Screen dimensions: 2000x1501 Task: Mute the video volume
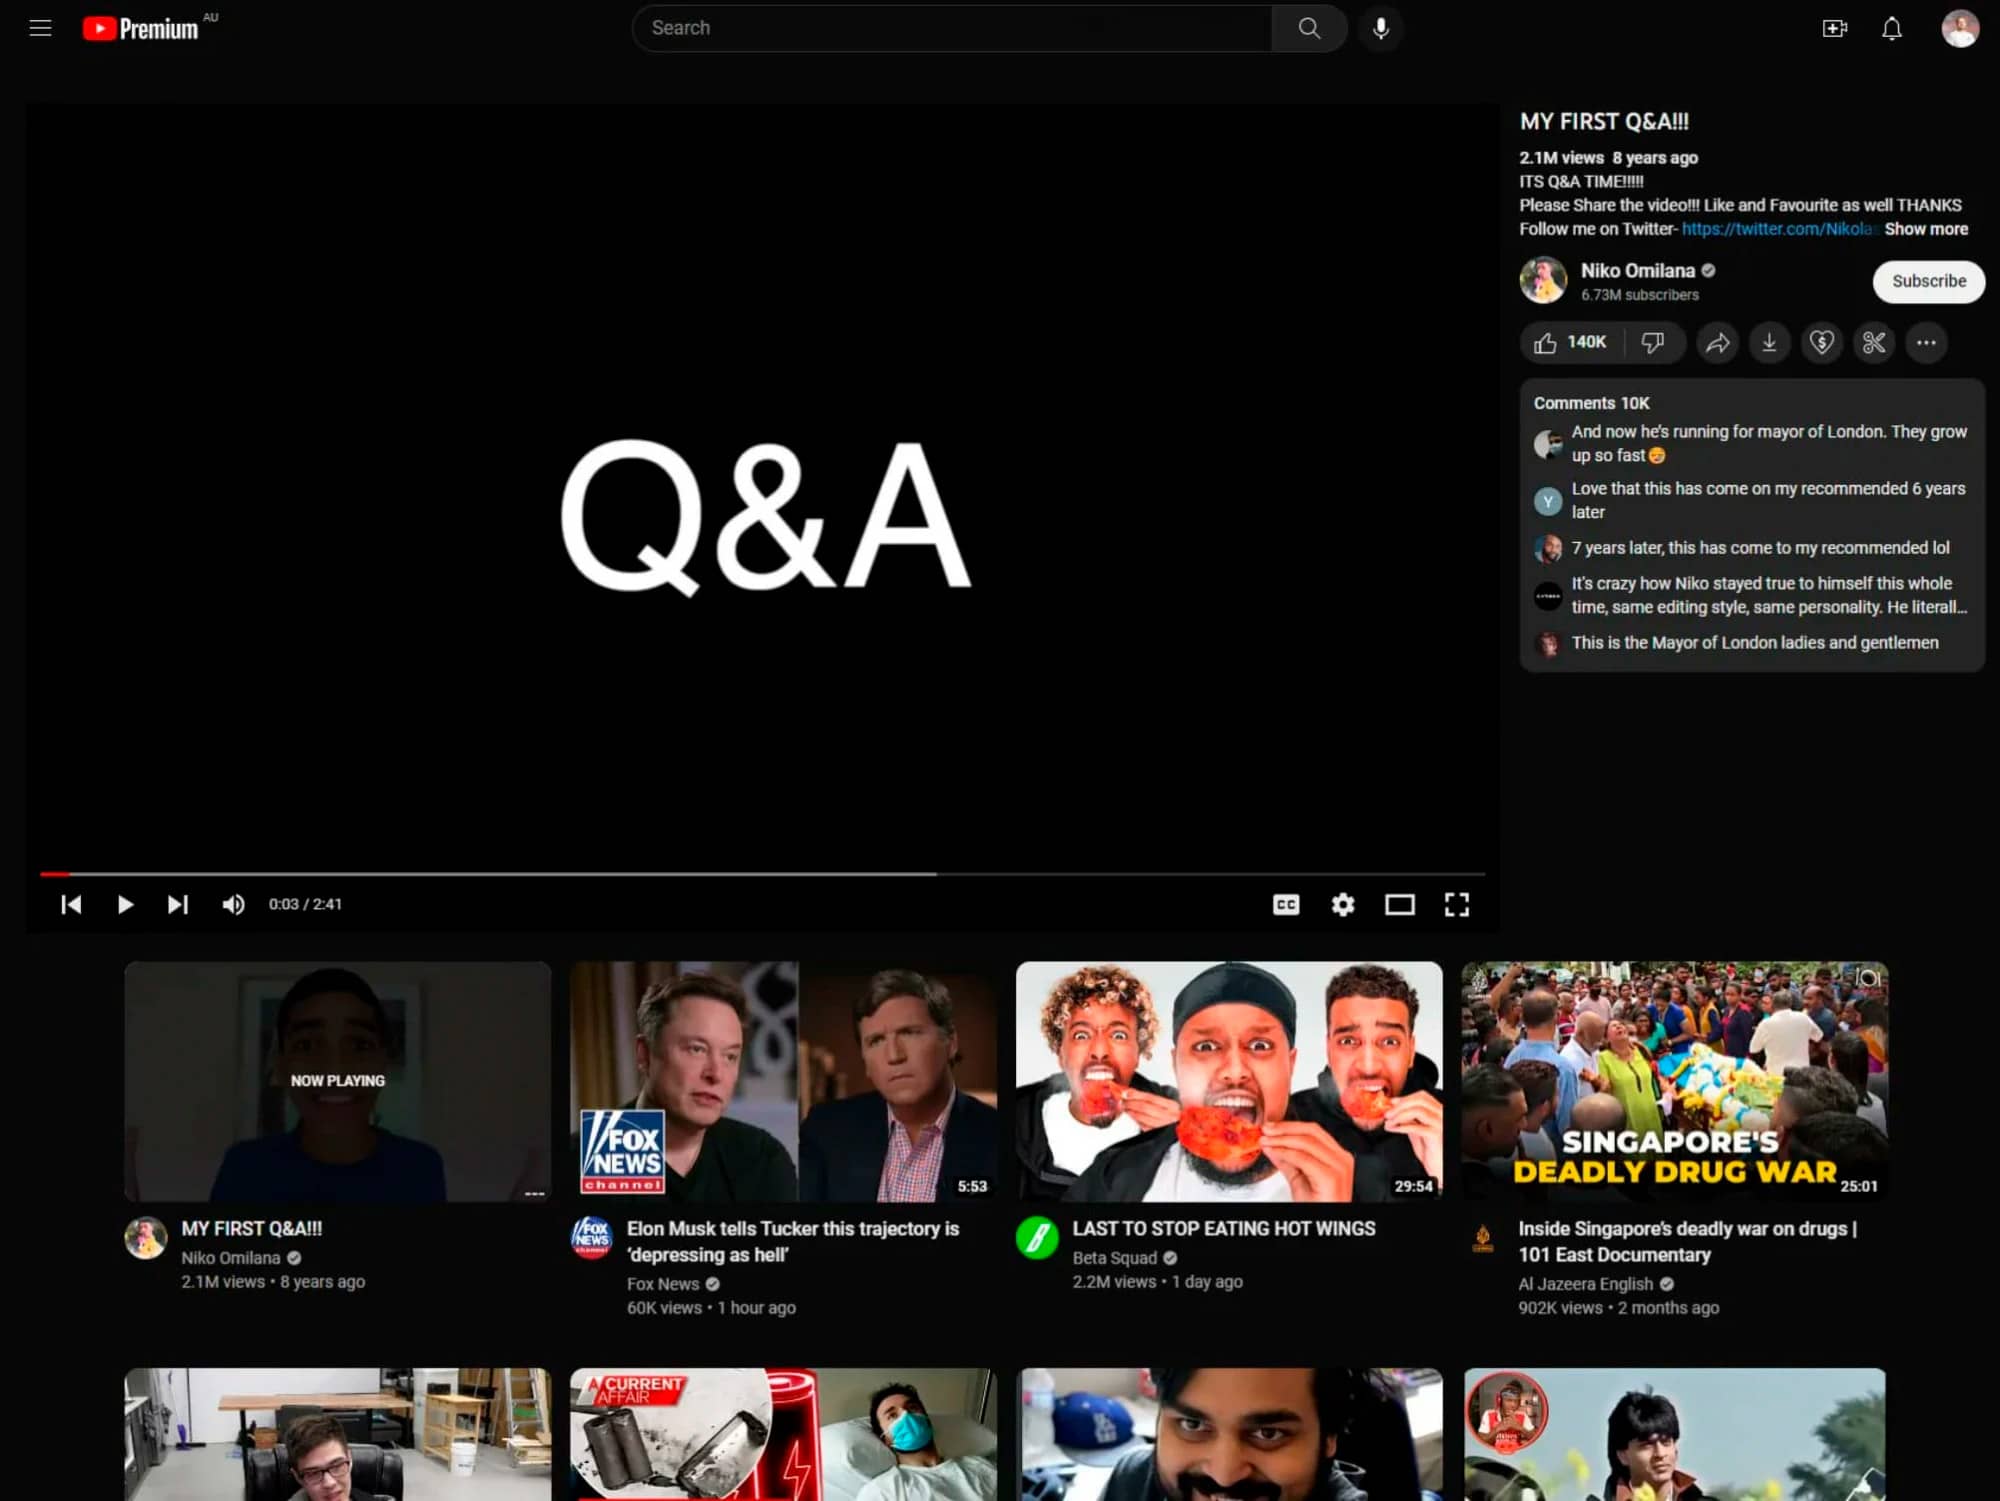[x=233, y=905]
